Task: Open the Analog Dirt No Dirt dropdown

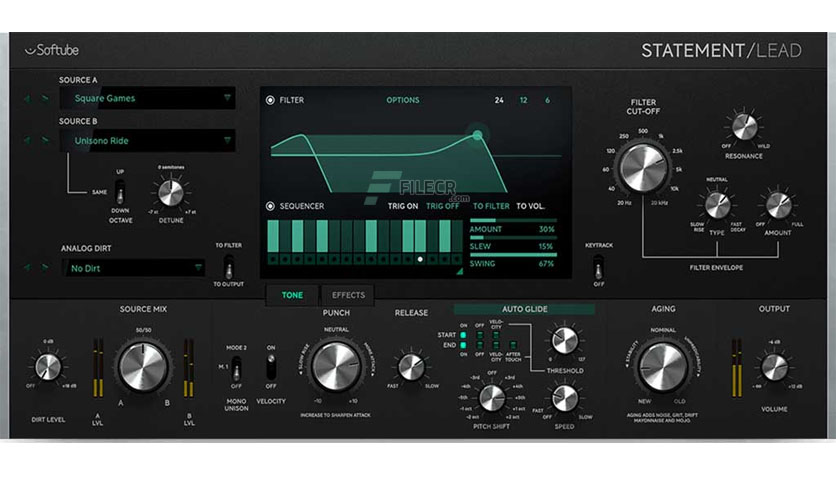Action: point(132,268)
